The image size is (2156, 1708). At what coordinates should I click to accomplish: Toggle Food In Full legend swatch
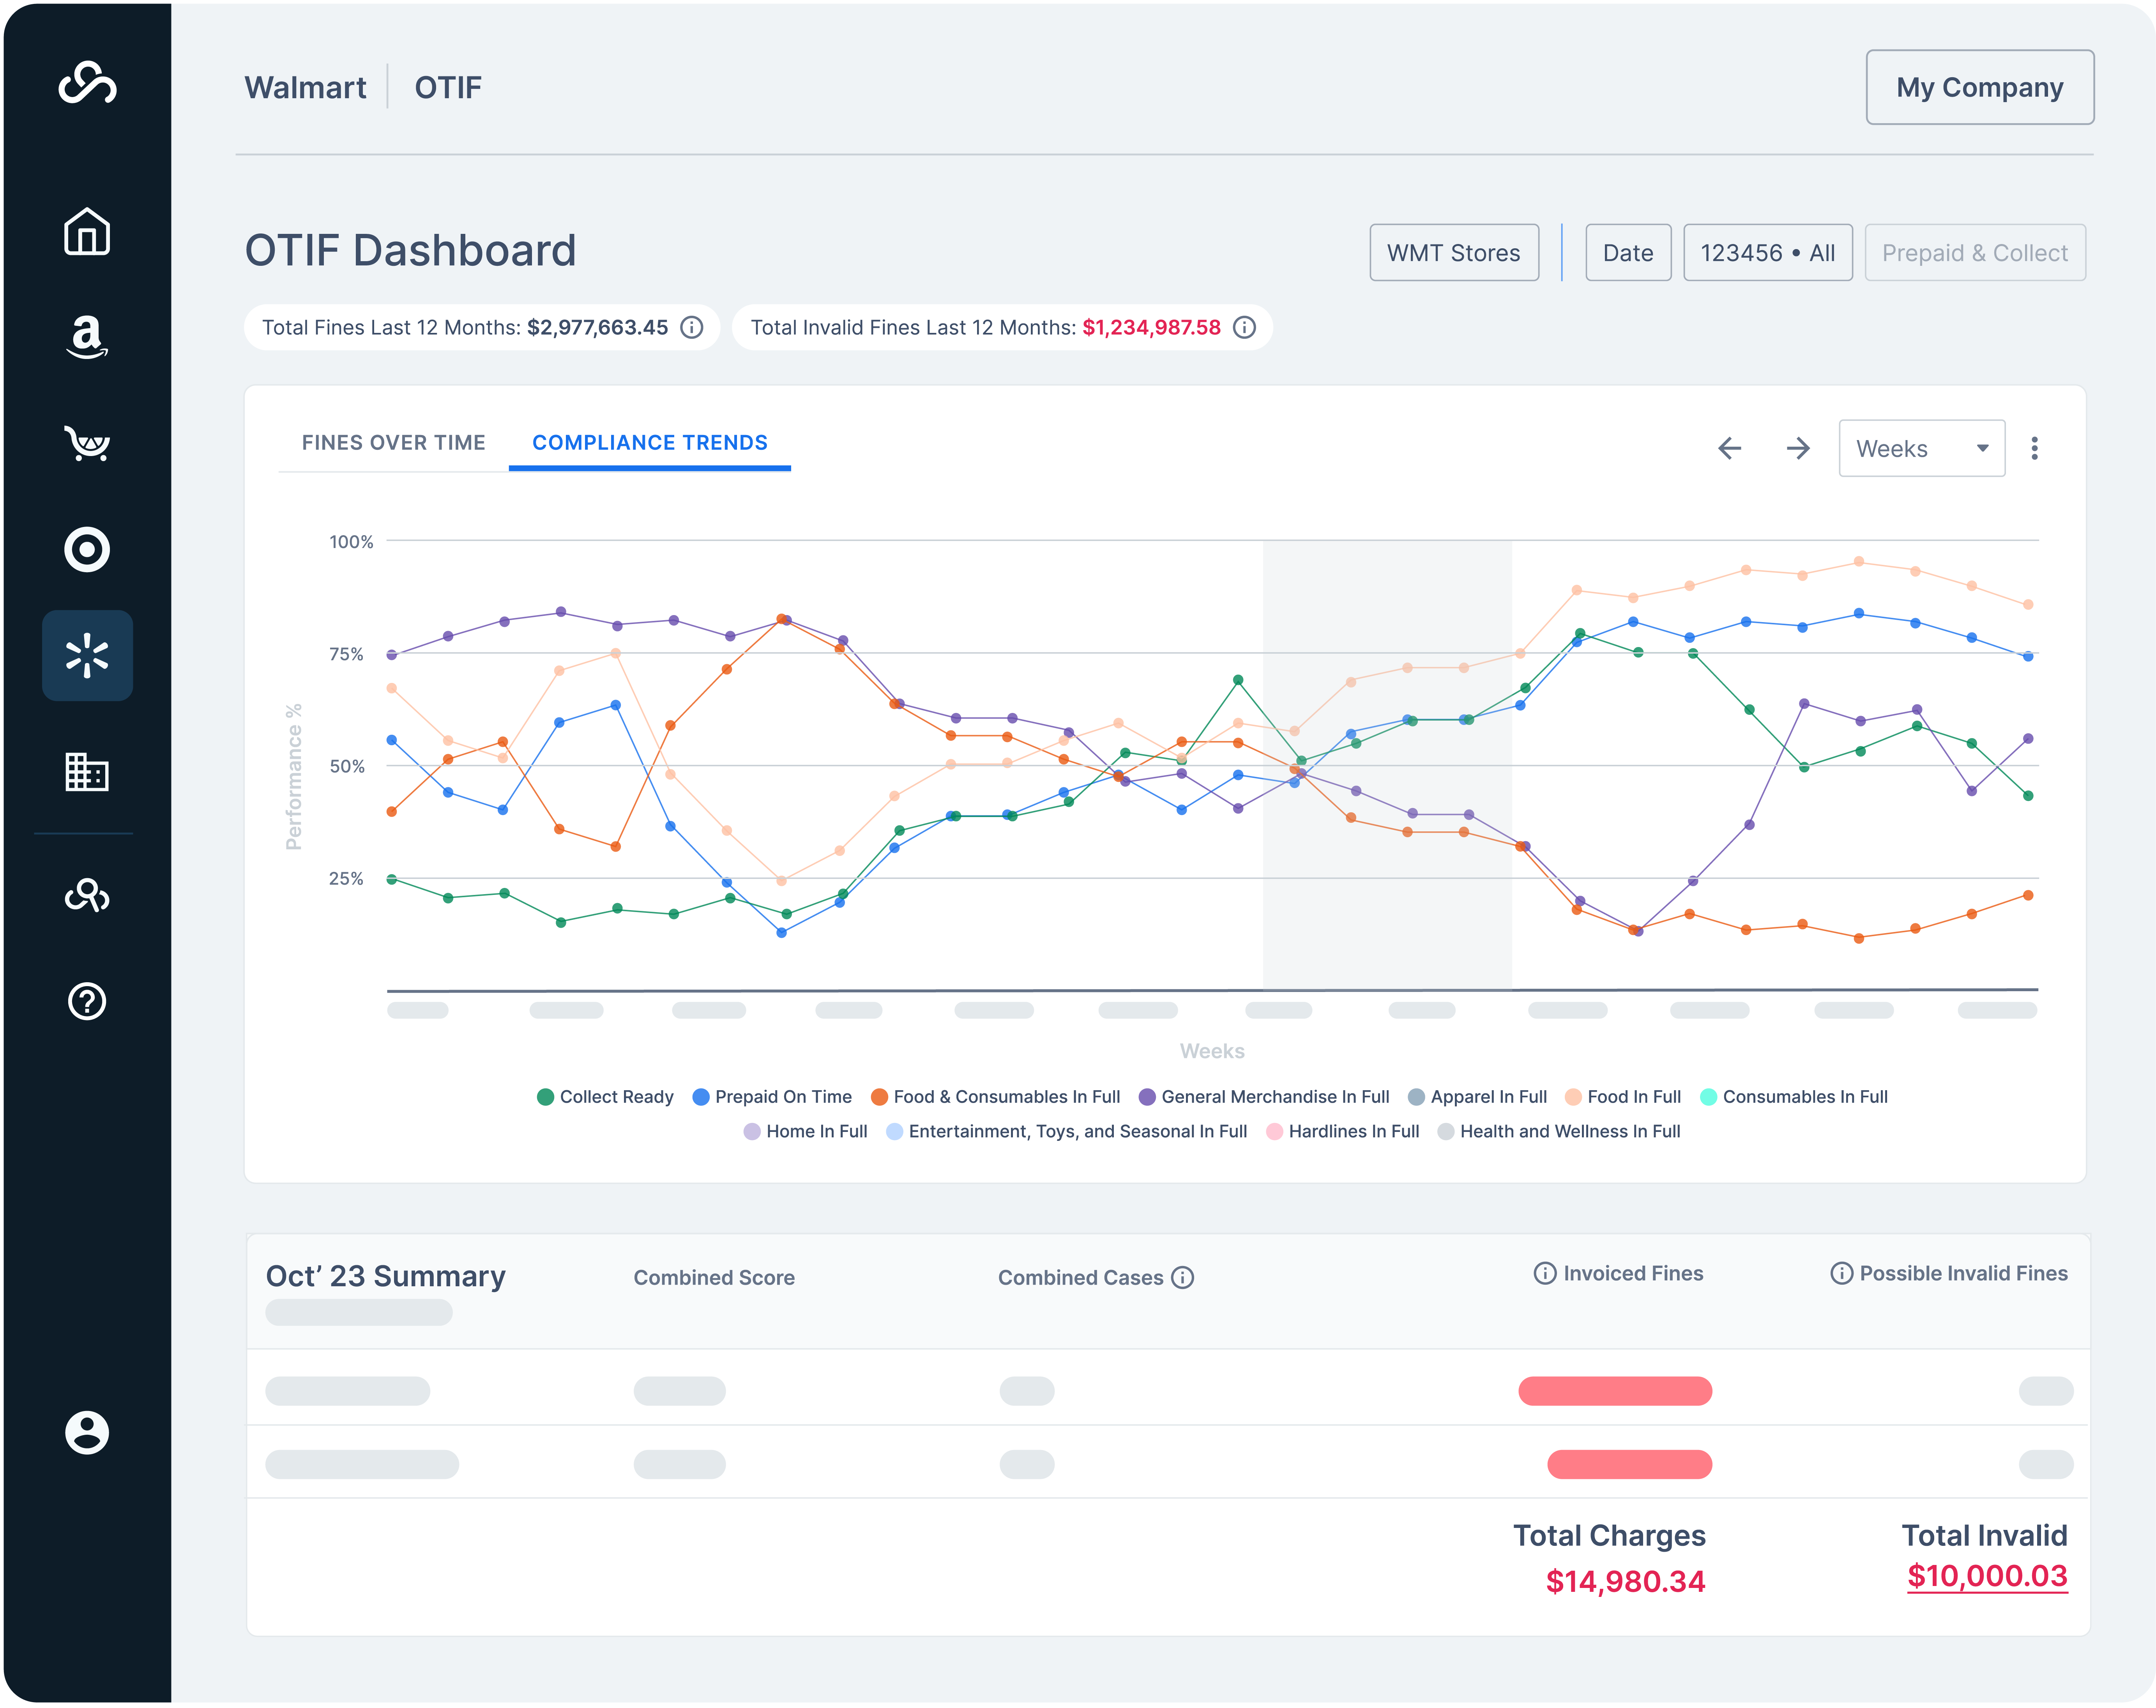1573,1097
